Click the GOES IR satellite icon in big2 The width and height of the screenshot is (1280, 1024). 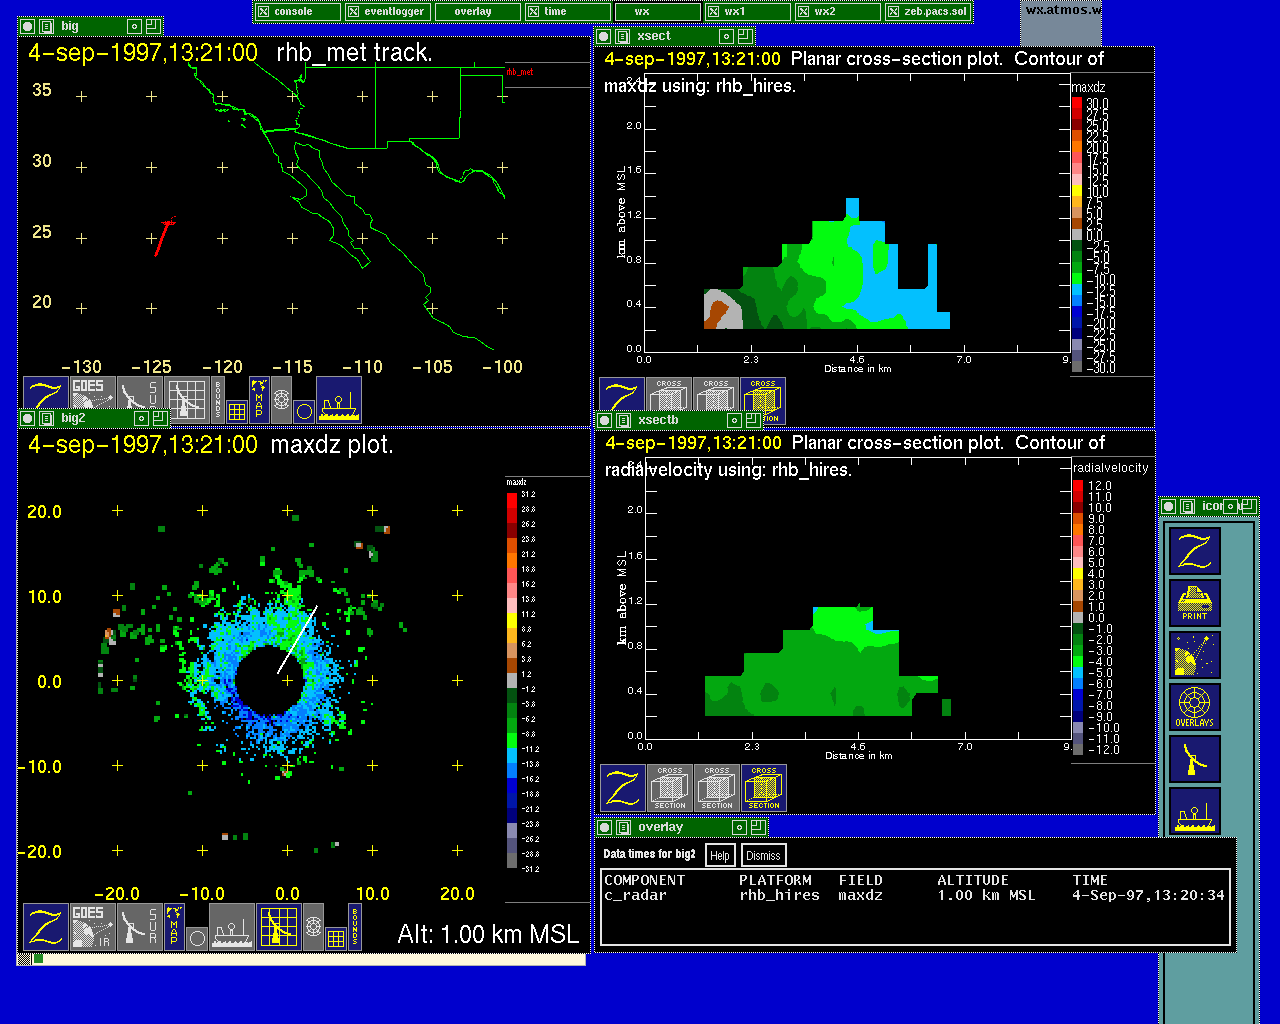pos(92,926)
